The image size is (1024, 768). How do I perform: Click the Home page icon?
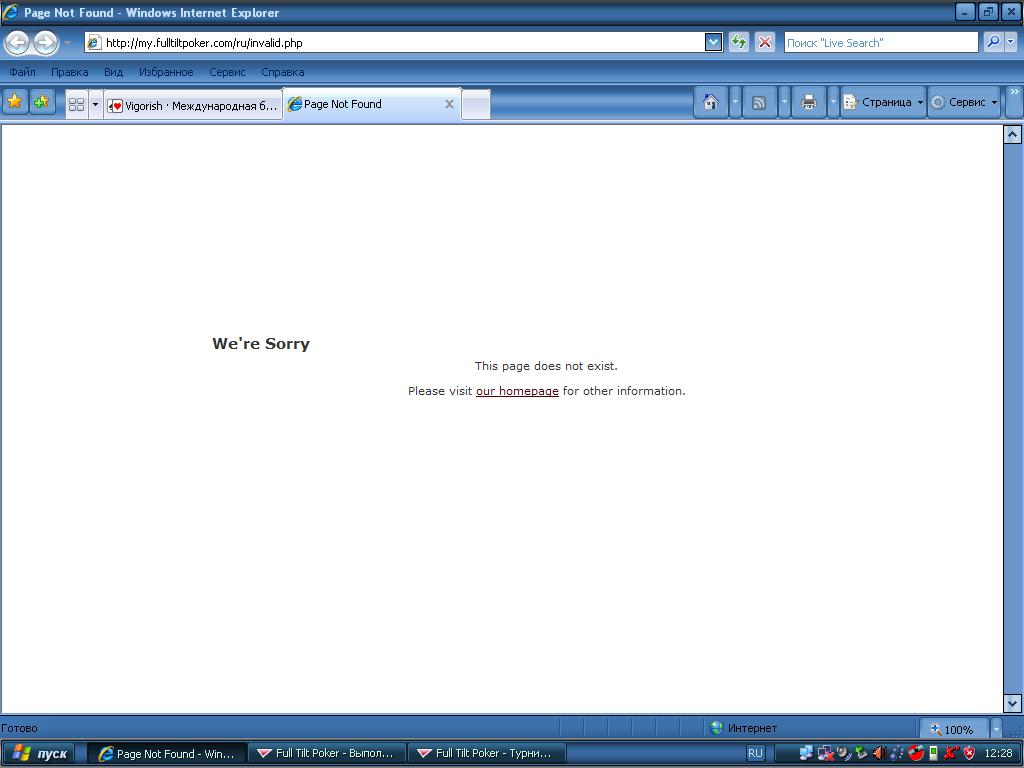click(x=710, y=102)
